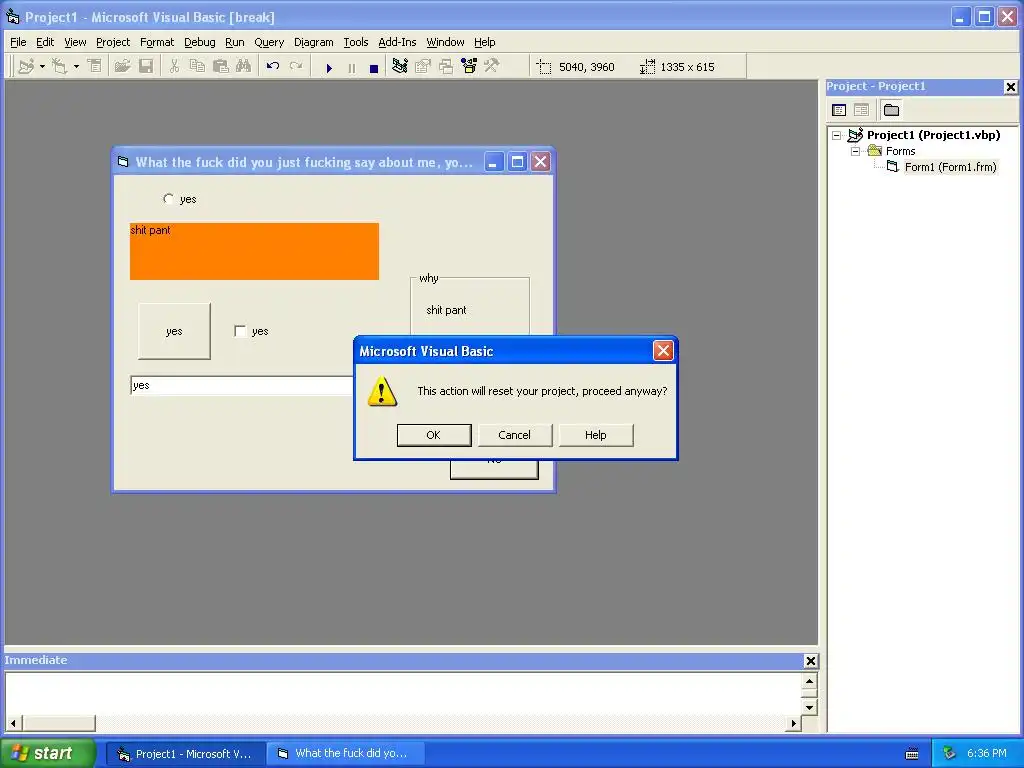
Task: Click the Find binoculars icon
Action: tap(244, 67)
